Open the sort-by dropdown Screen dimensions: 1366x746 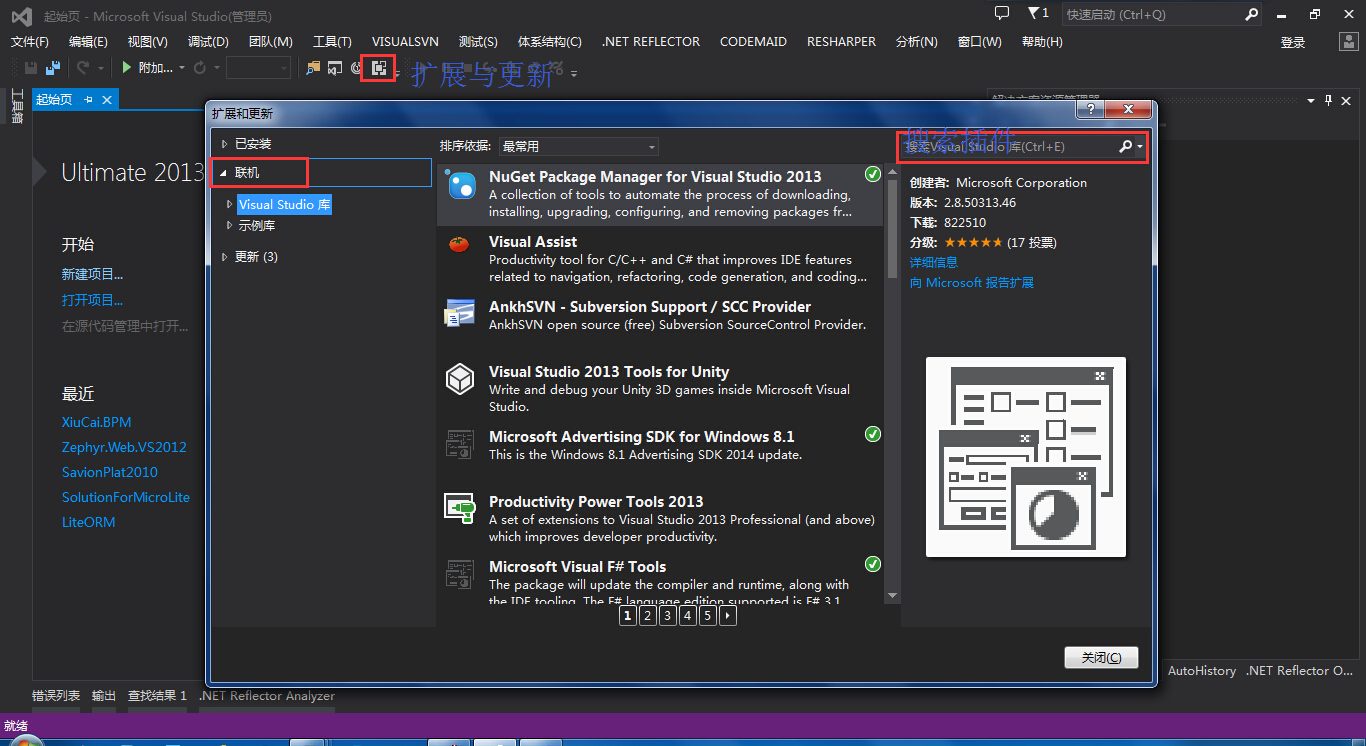(x=578, y=146)
